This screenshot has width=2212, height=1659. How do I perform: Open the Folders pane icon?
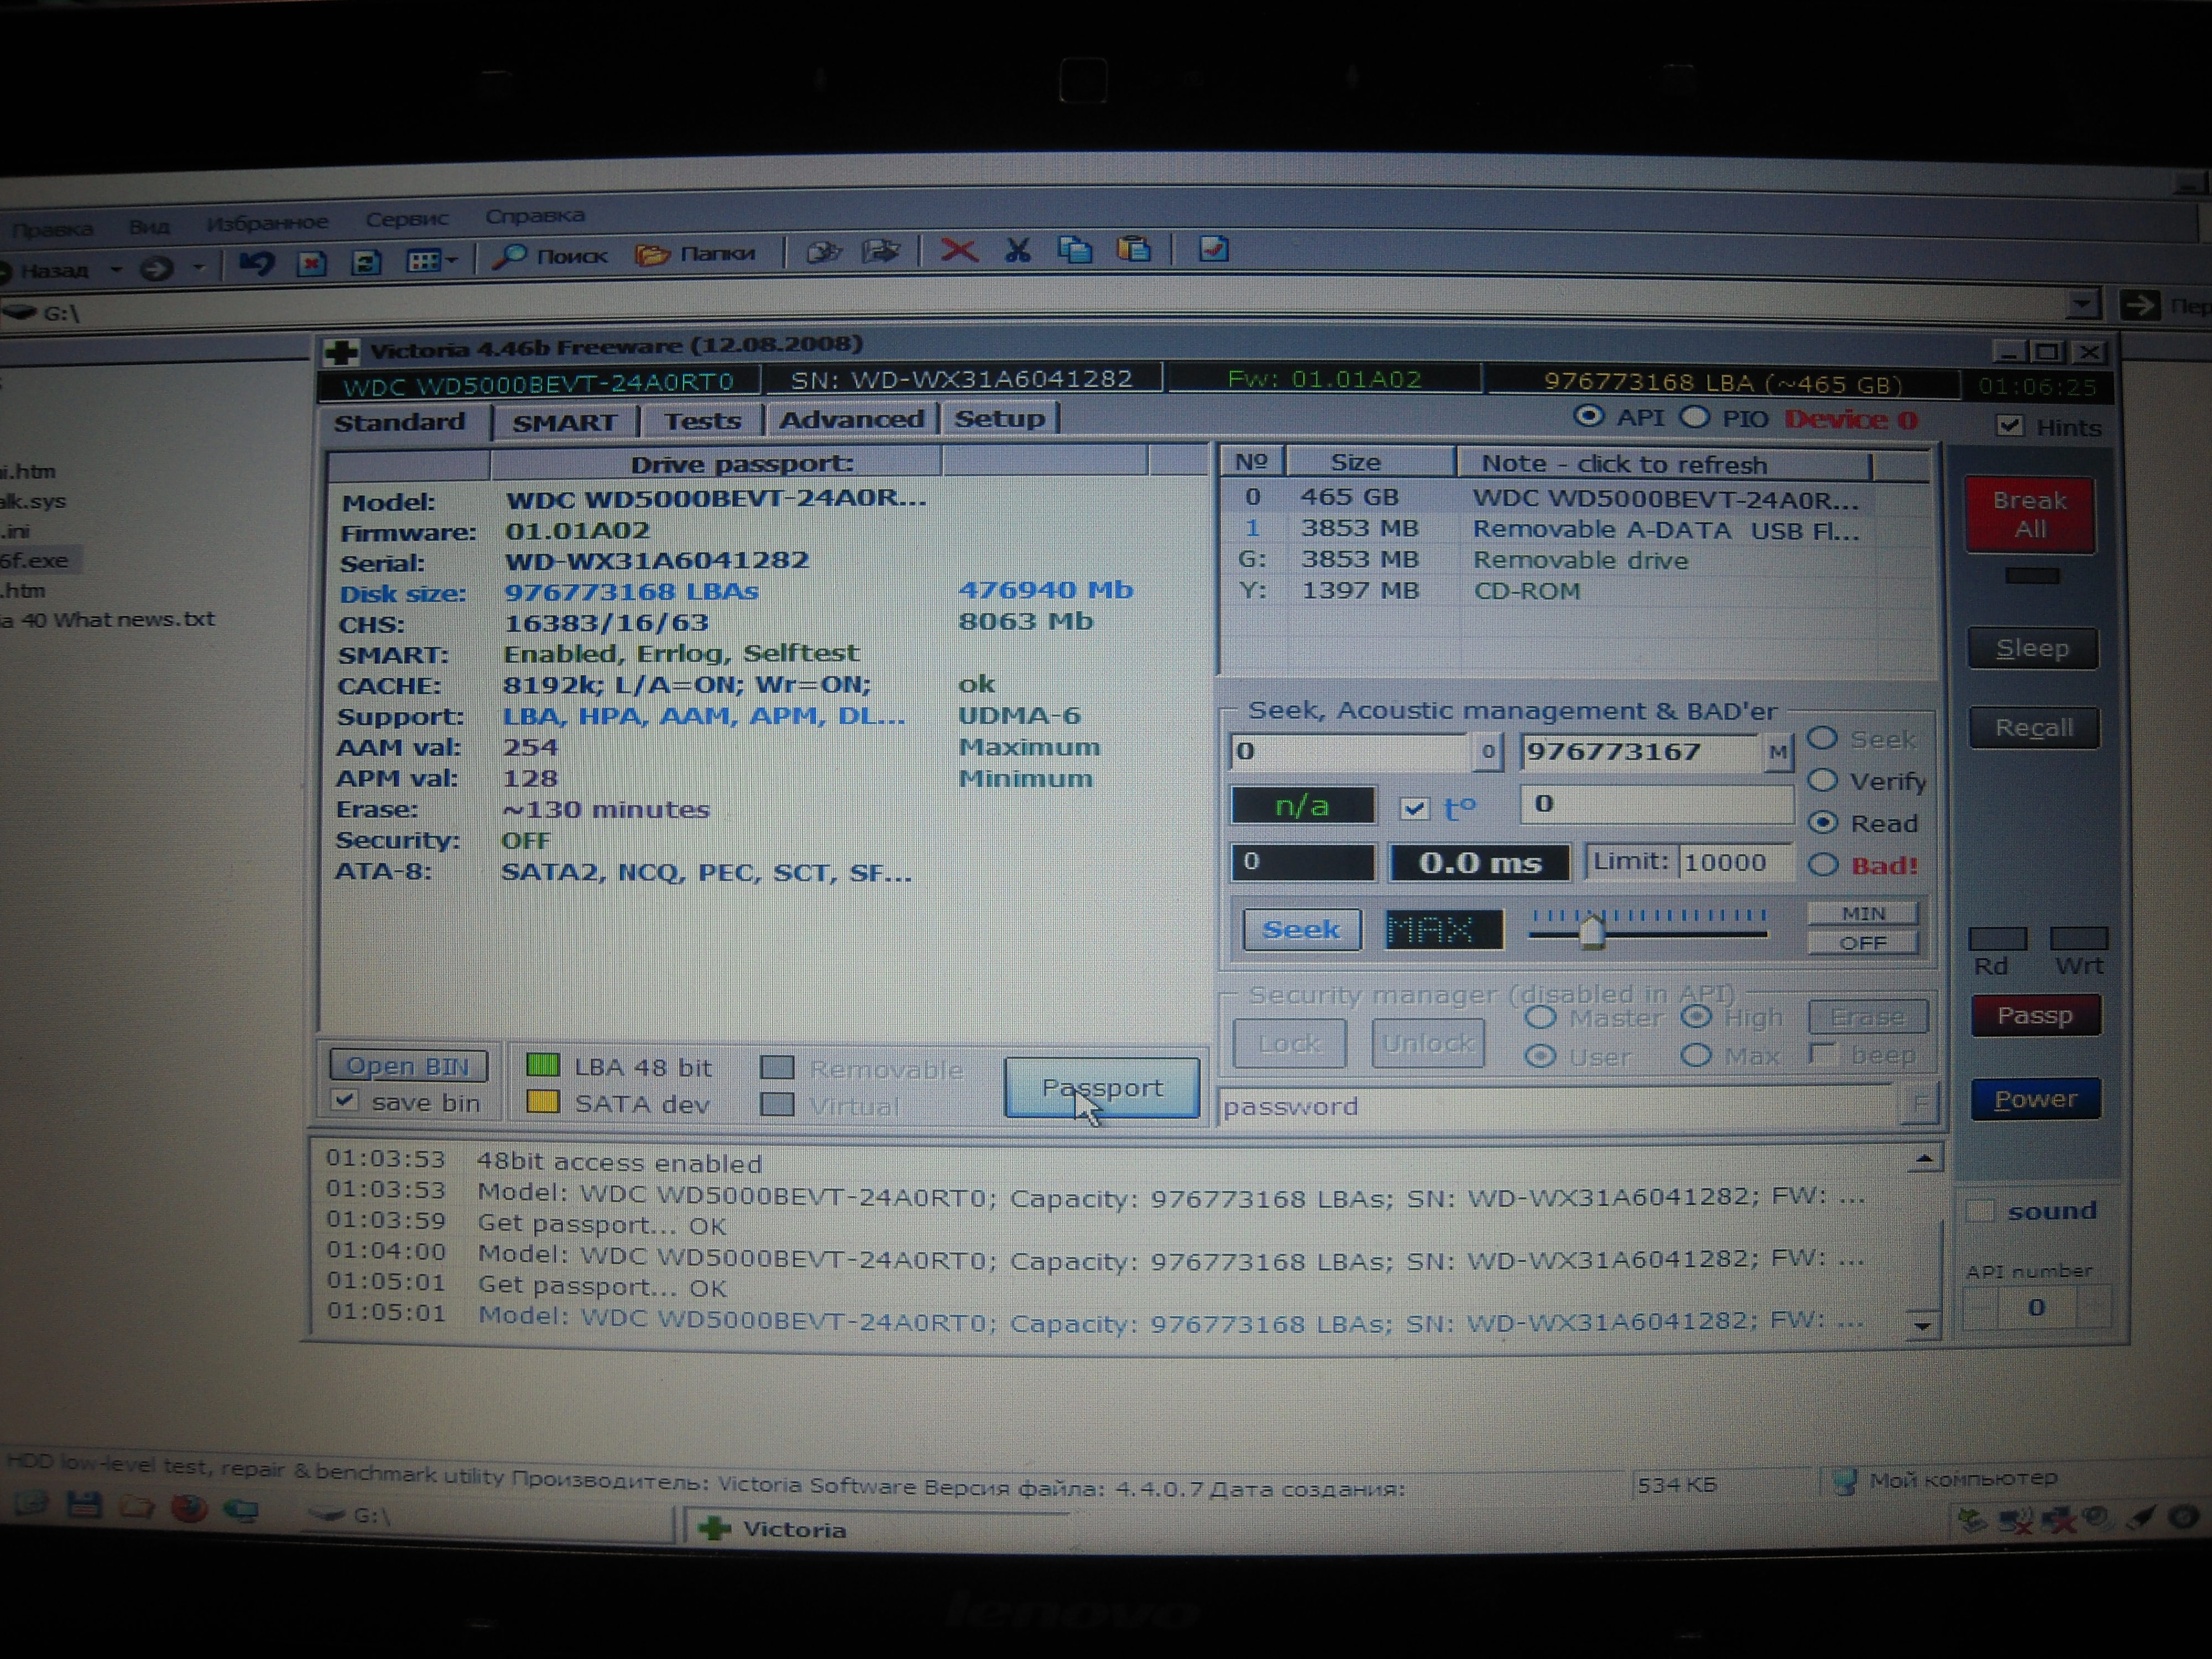(653, 255)
